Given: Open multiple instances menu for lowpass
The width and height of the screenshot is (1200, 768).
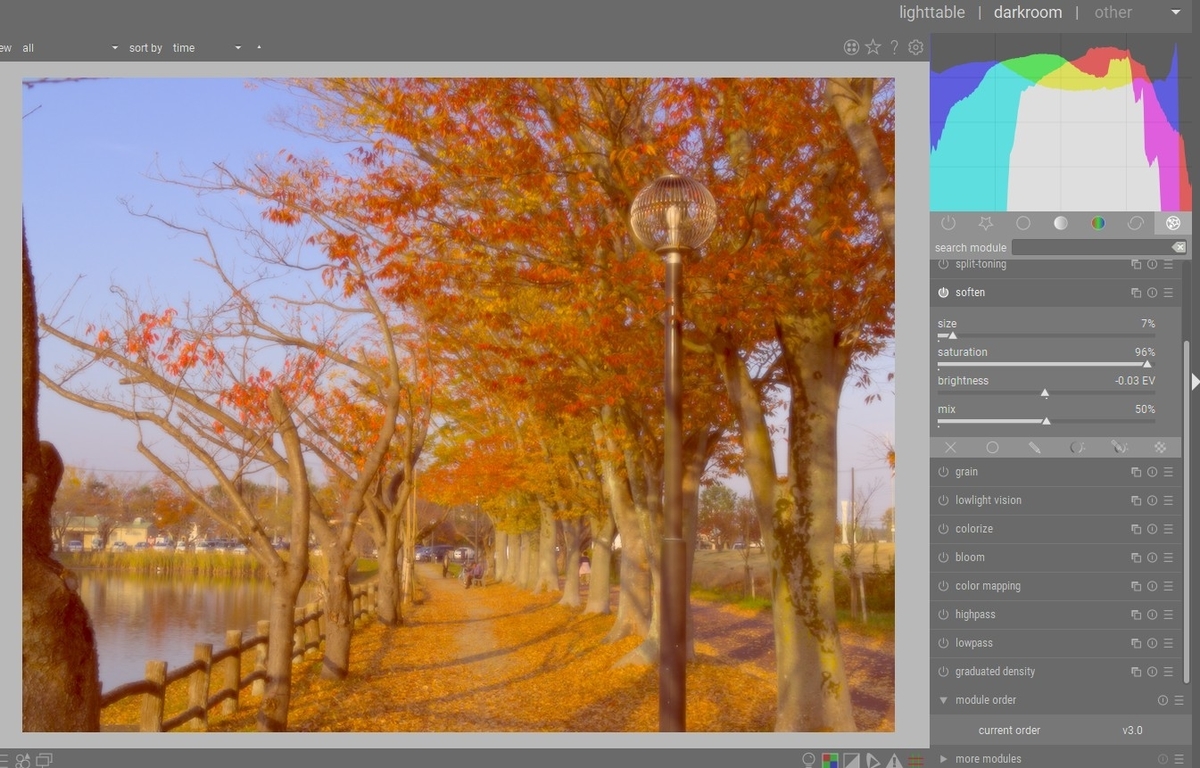Looking at the screenshot, I should coord(1136,643).
